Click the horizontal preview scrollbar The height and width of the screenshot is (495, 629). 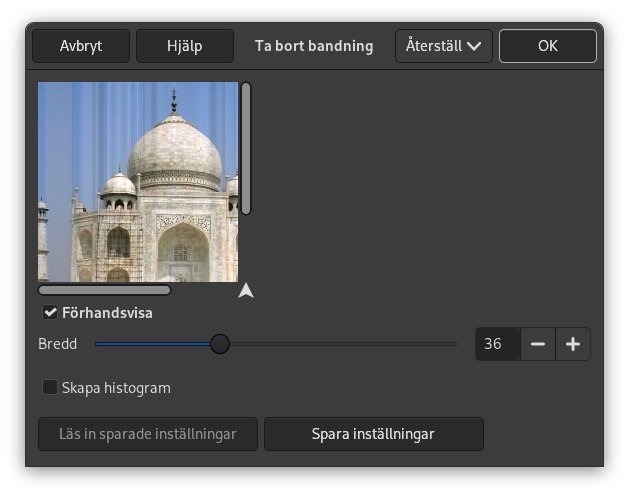(x=104, y=290)
